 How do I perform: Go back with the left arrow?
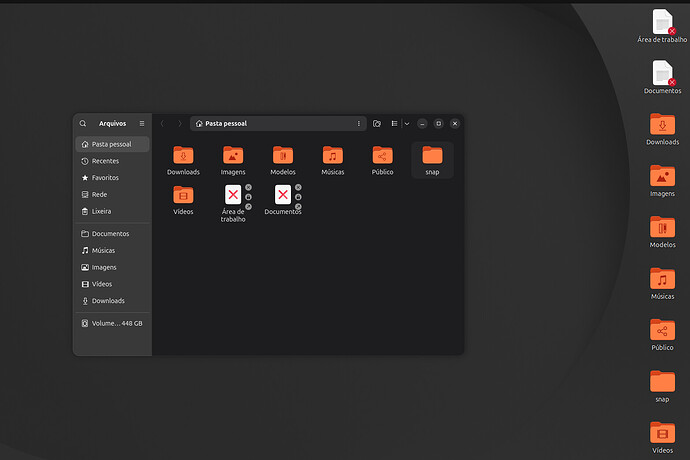162,124
